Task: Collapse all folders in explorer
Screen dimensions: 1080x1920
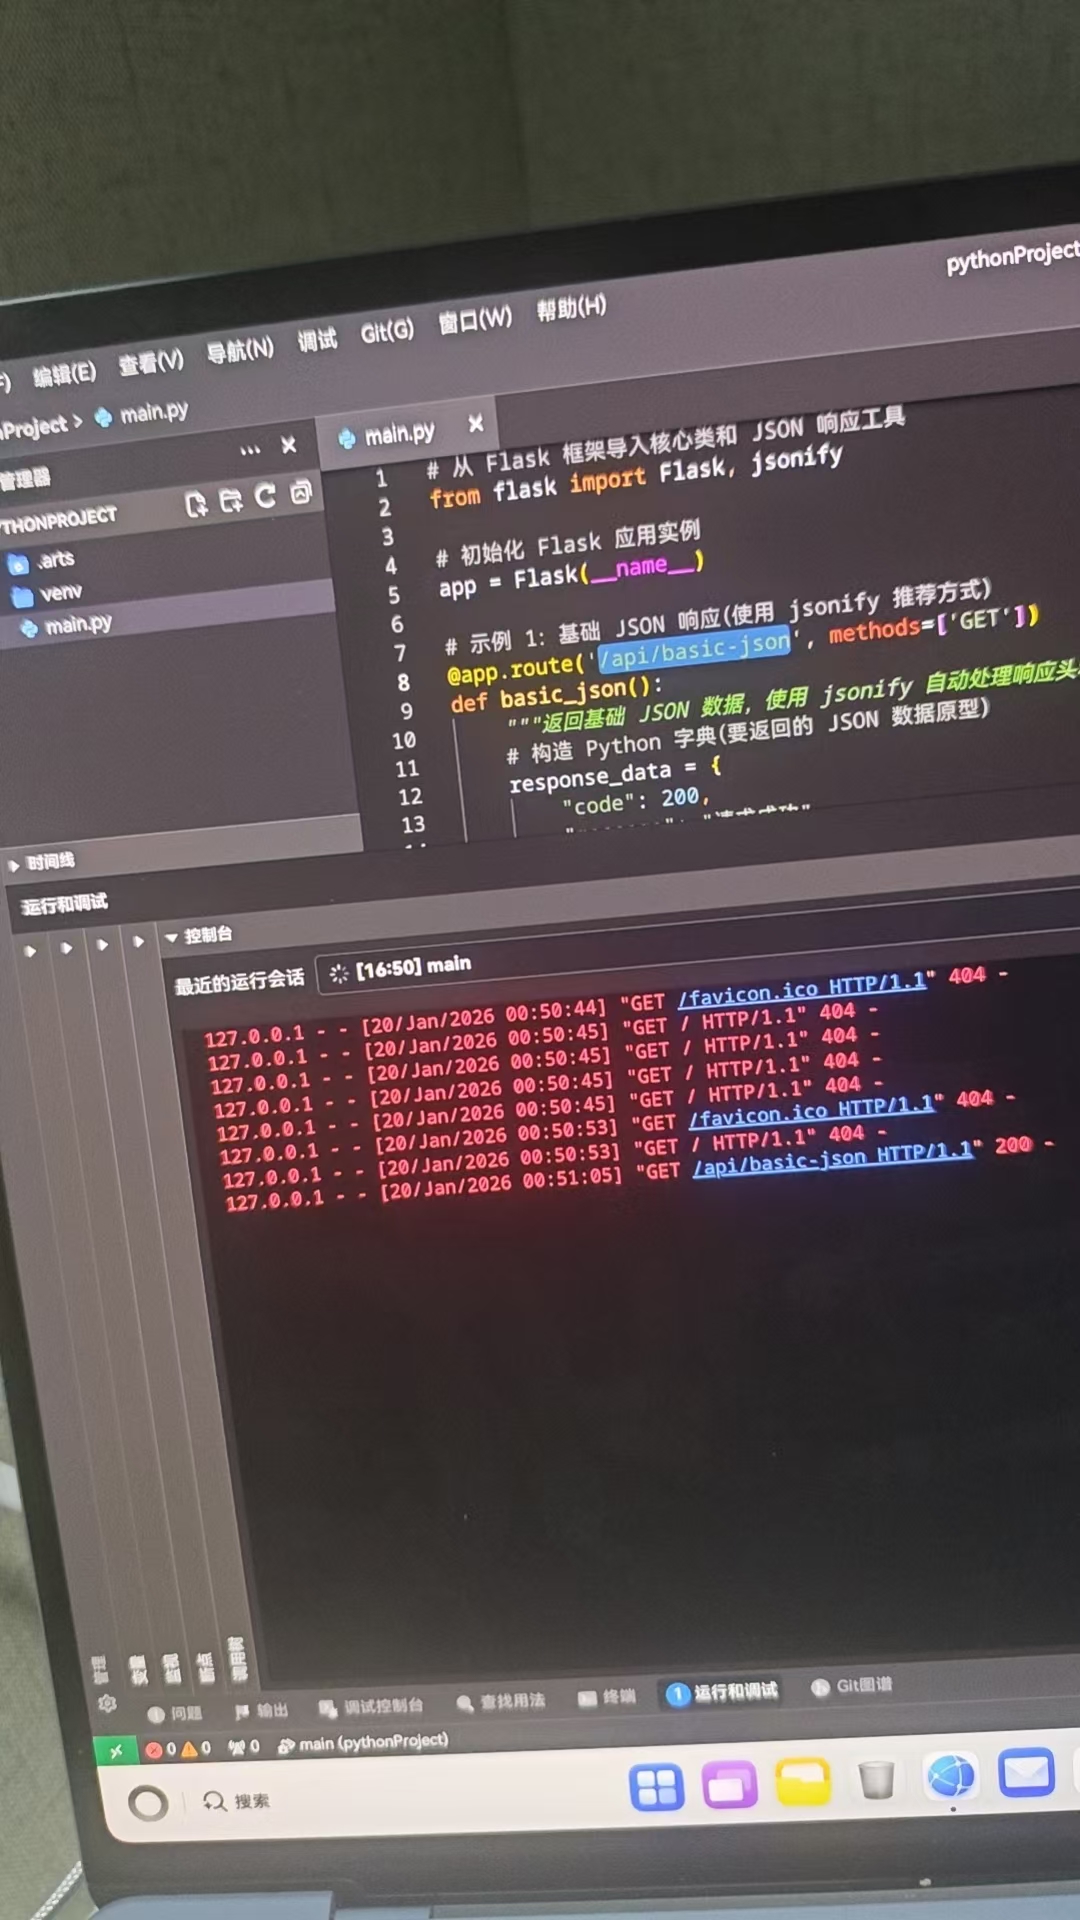Action: (300, 492)
